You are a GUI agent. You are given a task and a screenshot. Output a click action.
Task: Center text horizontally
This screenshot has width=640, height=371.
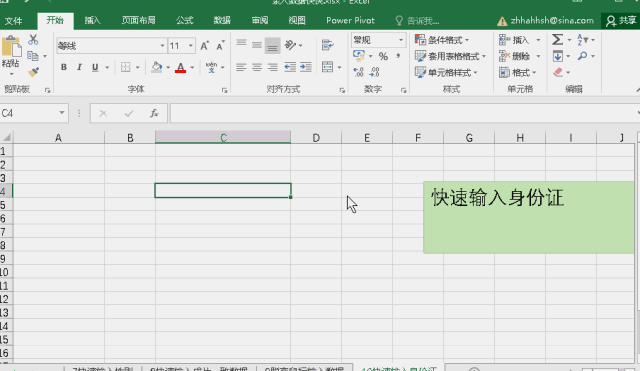tap(257, 67)
